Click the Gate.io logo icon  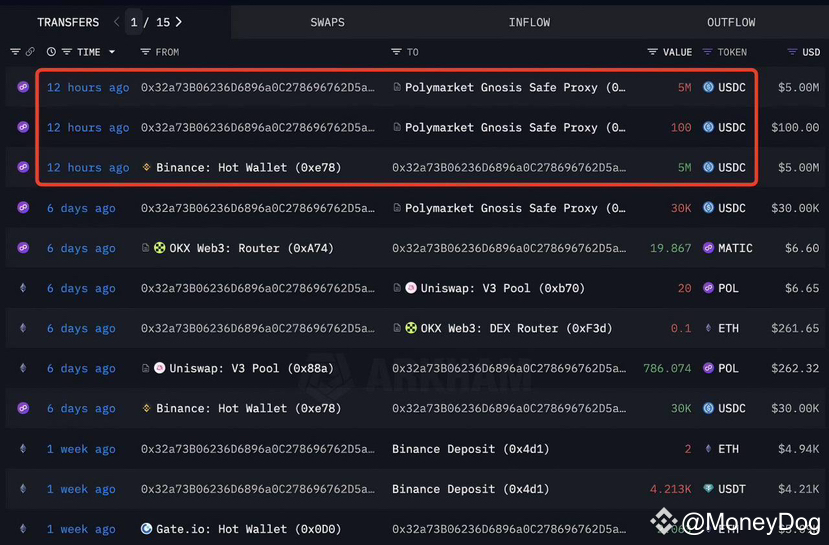click(x=146, y=529)
